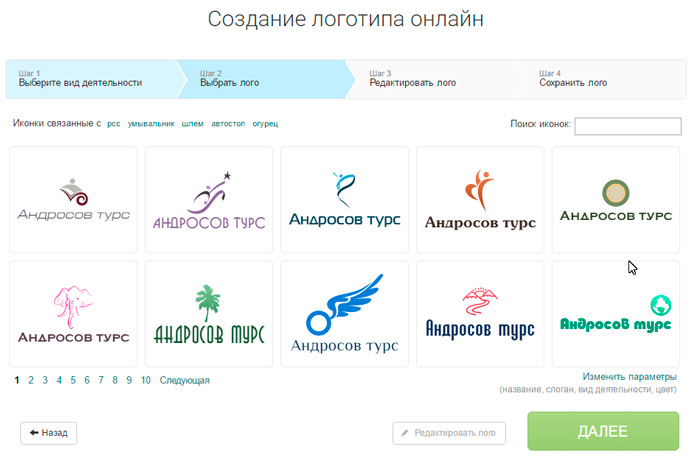Choose the orange dancing figure logo
Image resolution: width=690 pixels, height=465 pixels.
point(480,200)
